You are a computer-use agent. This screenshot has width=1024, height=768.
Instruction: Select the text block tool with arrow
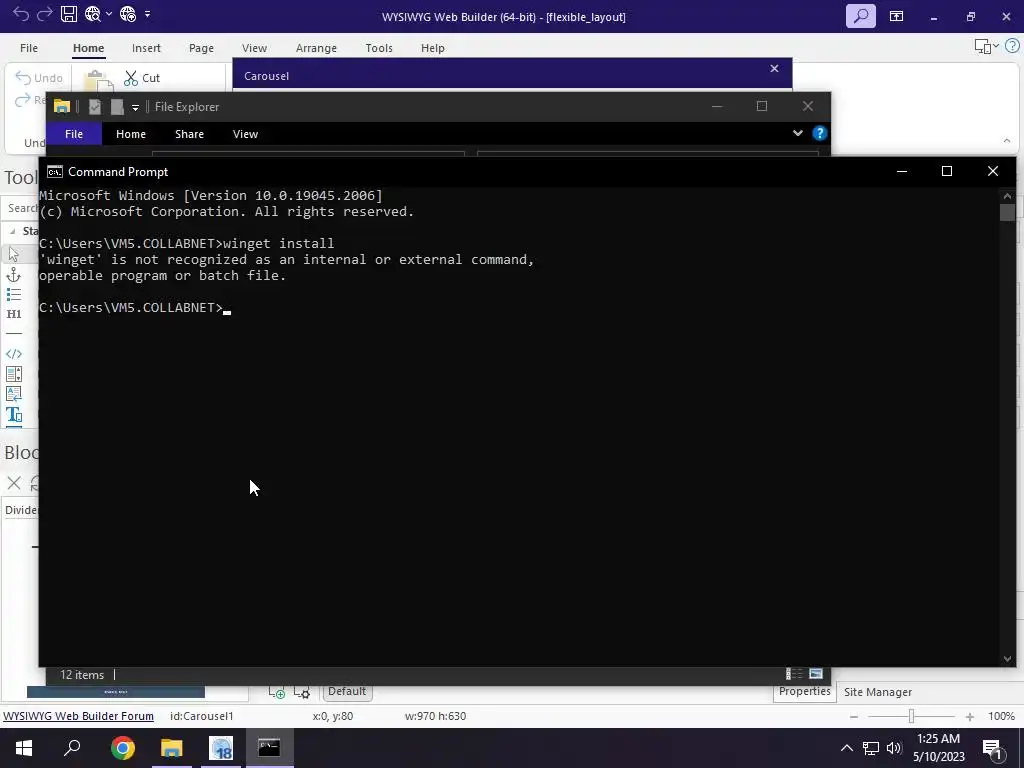click(x=14, y=394)
